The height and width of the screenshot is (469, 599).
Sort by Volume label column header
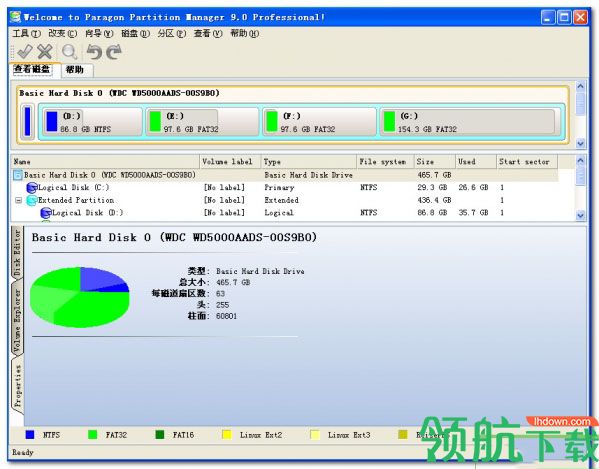230,162
